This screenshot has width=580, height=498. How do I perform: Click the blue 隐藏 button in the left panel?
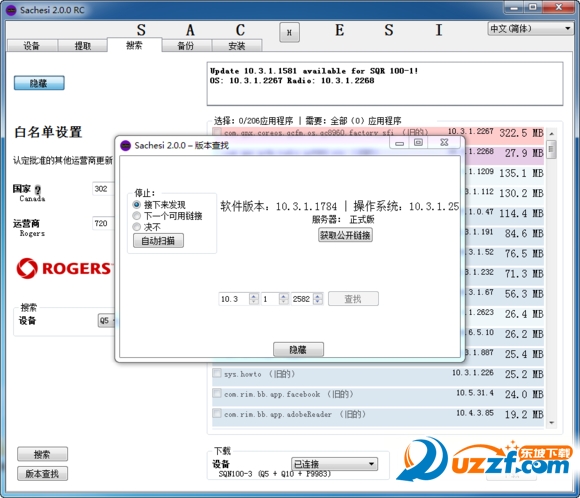[x=39, y=83]
